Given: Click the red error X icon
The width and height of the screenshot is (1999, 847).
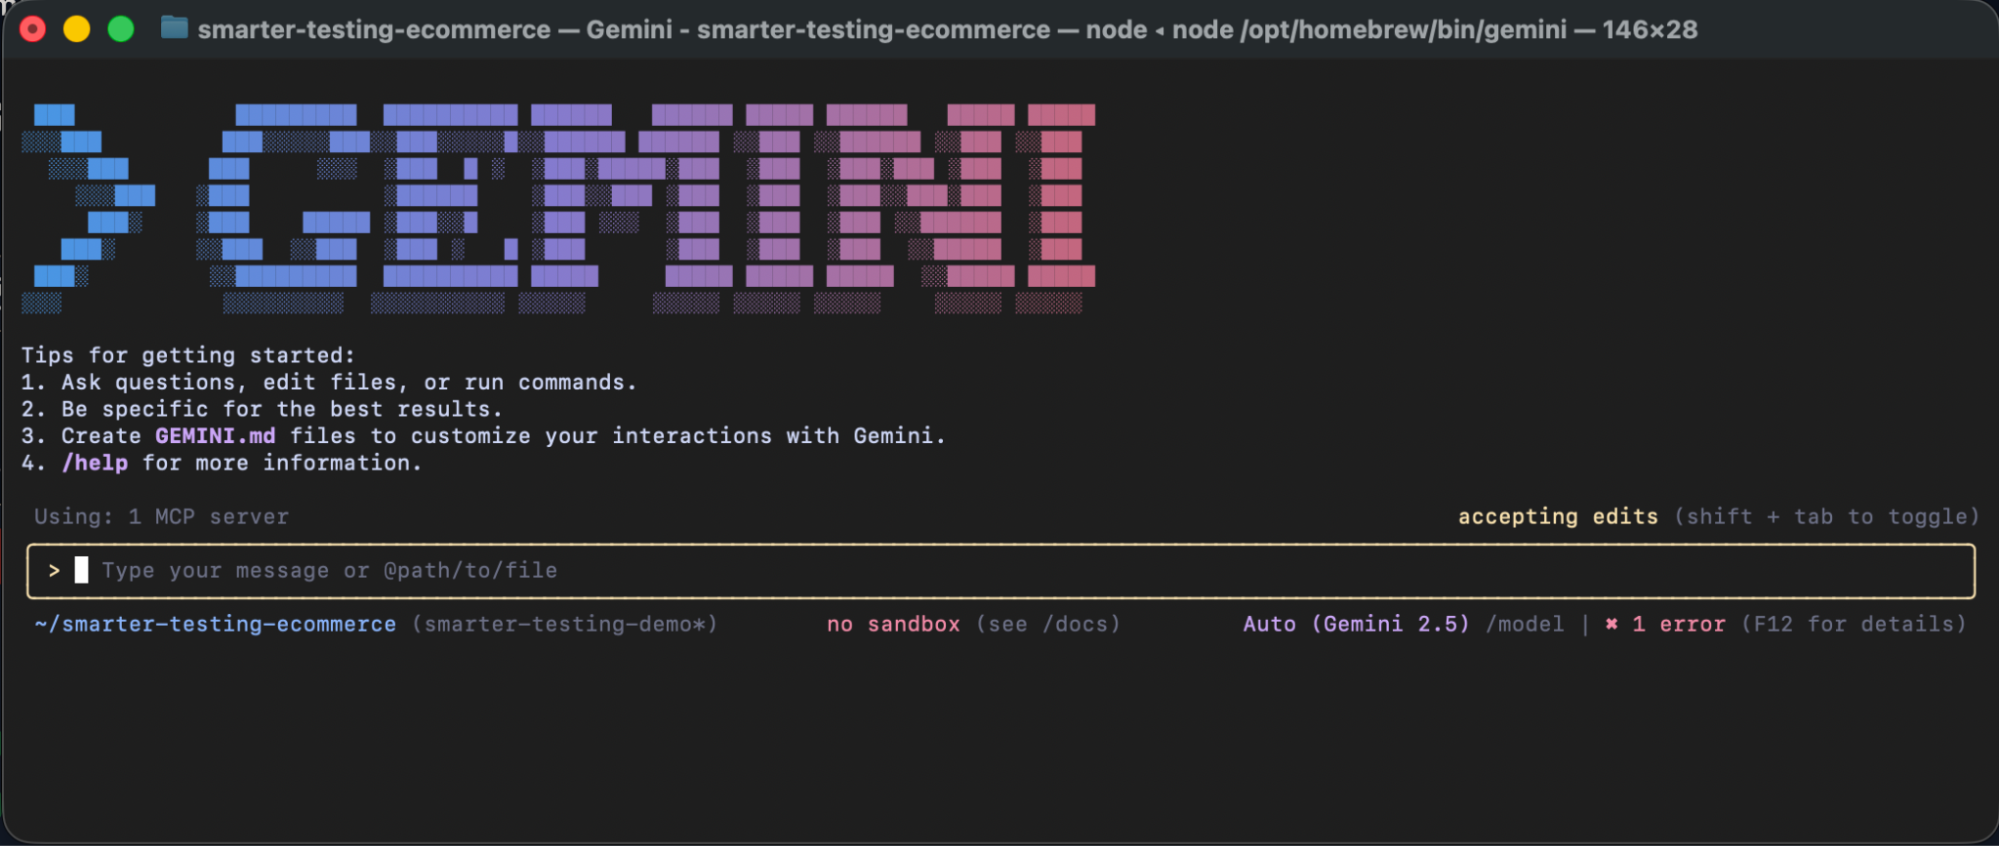Looking at the screenshot, I should pyautogui.click(x=1611, y=624).
